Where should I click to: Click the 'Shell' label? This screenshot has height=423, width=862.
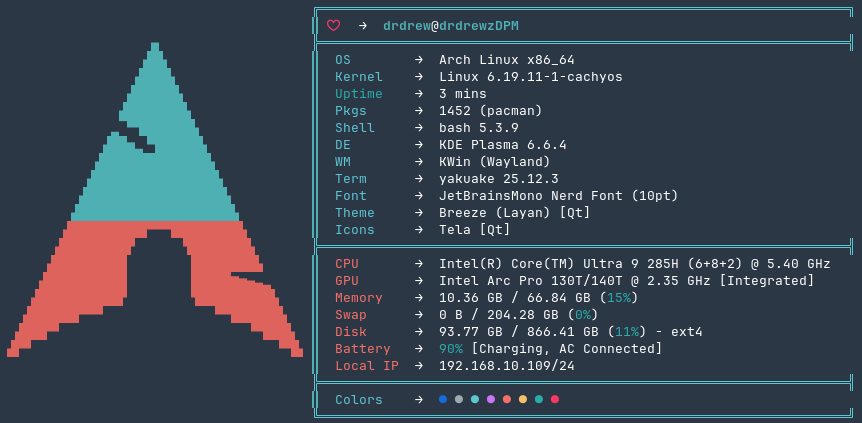pos(355,128)
